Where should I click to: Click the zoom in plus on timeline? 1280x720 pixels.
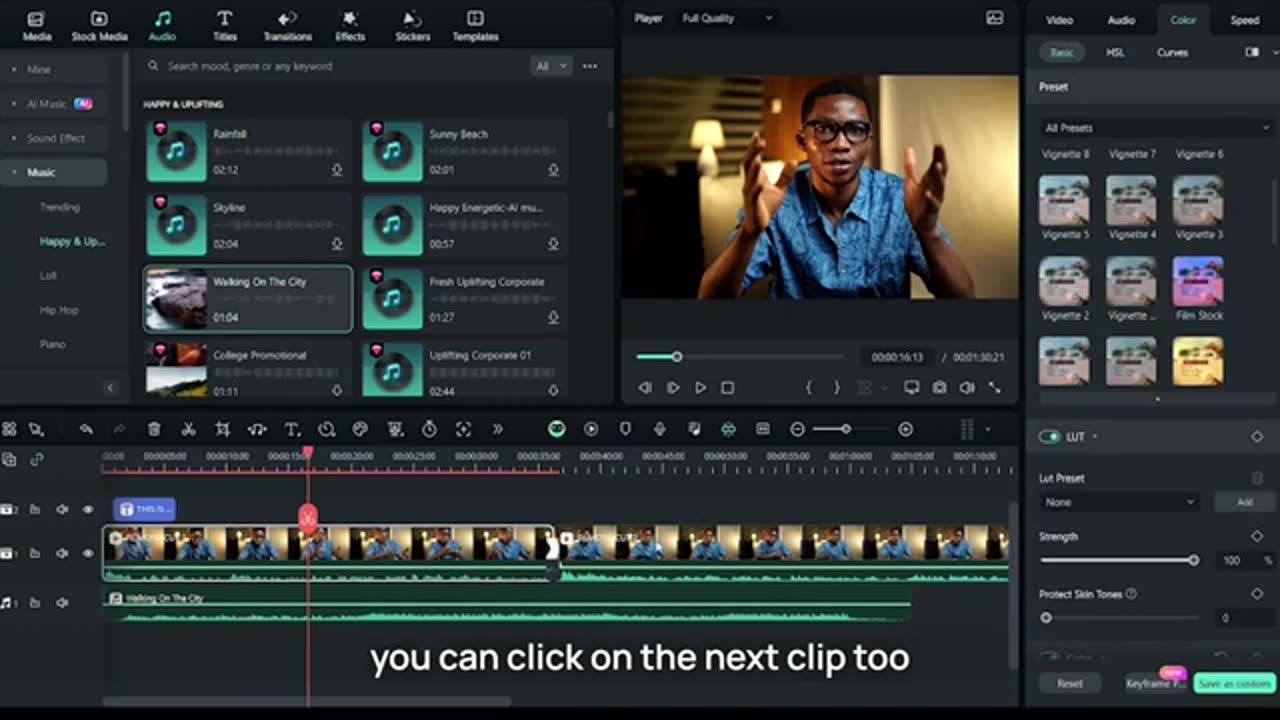coord(905,429)
